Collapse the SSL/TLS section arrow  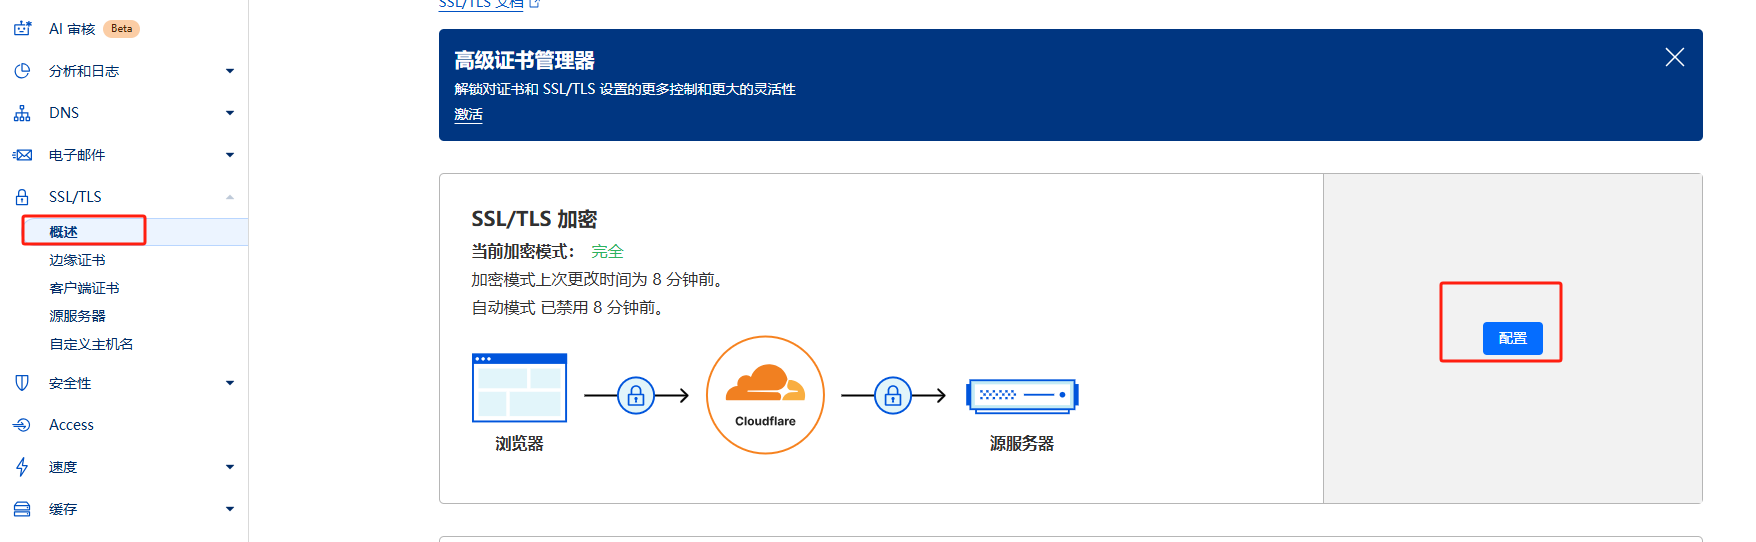pos(230,197)
